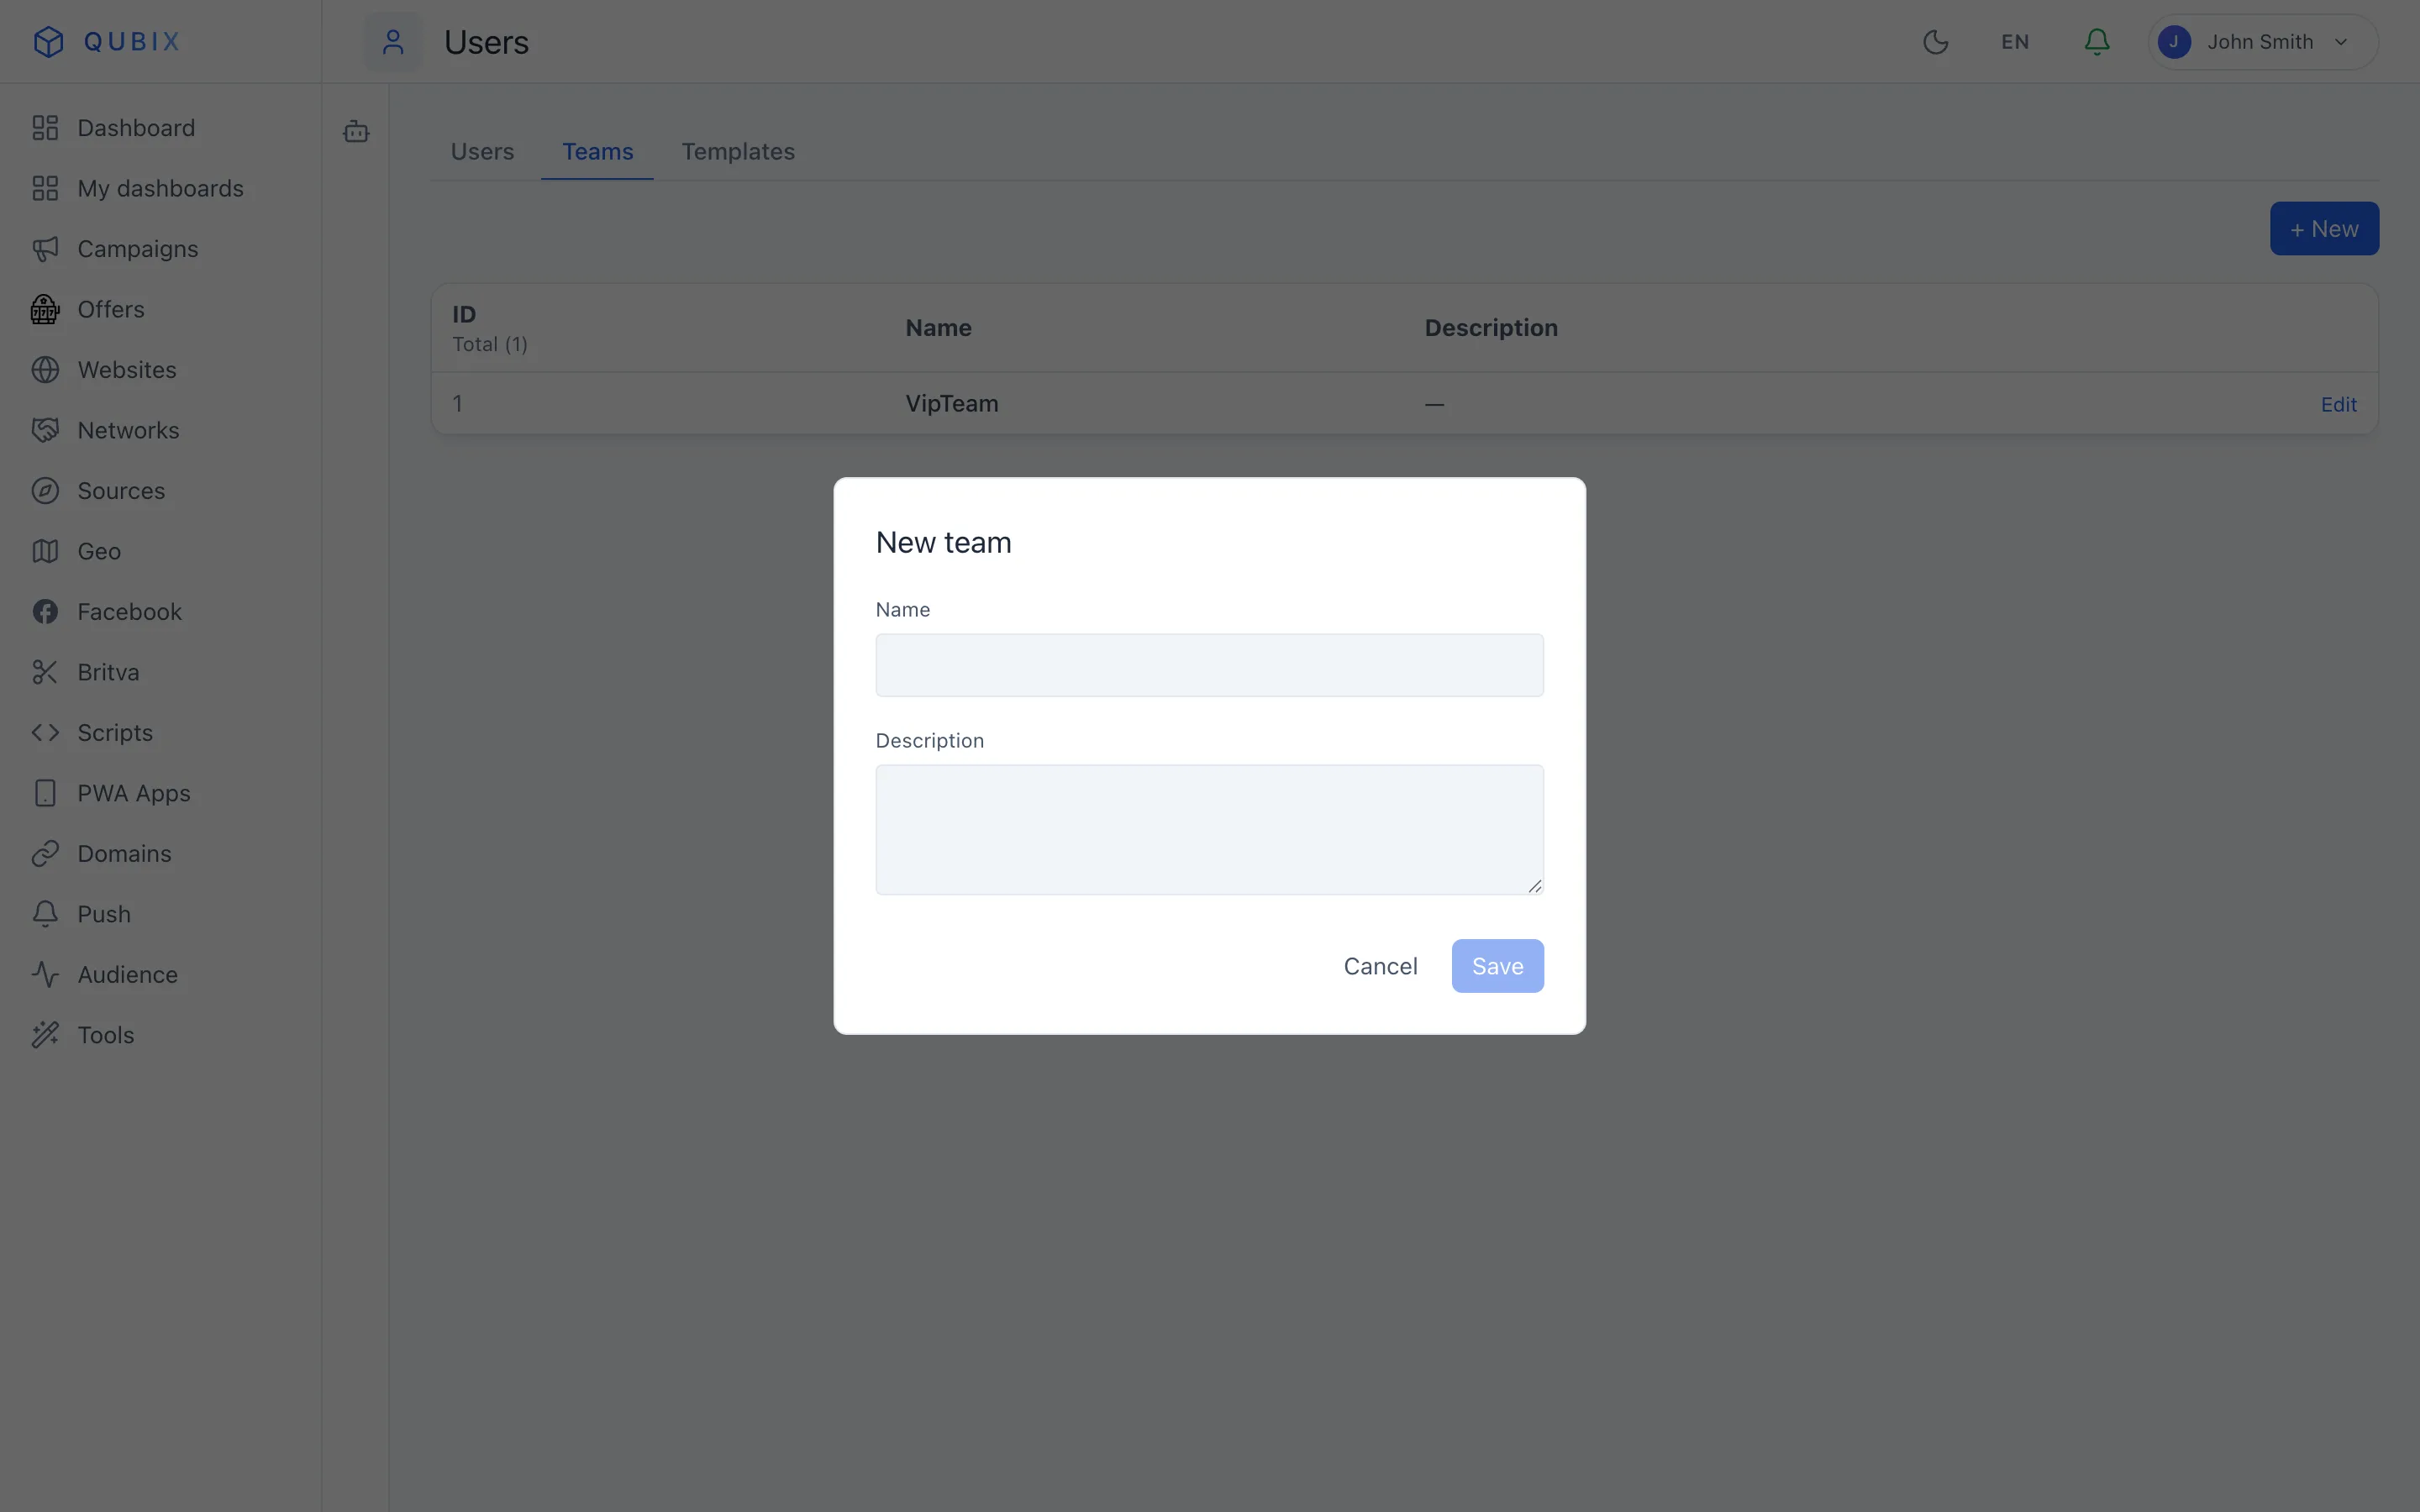Click the + New team button
The image size is (2420, 1512).
(x=2324, y=229)
